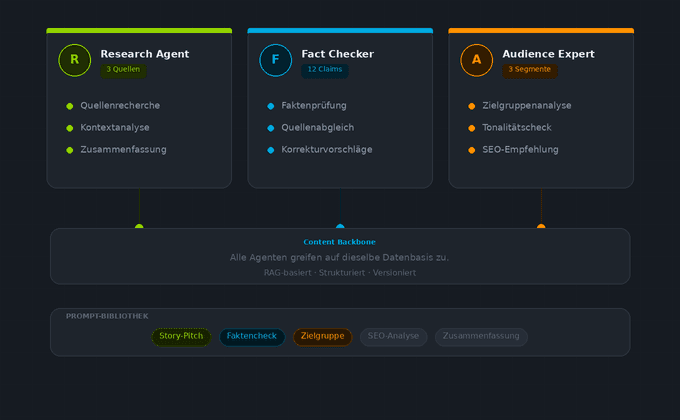Select the Tonalitätscheck list item
This screenshot has height=420, width=680.
coord(517,128)
